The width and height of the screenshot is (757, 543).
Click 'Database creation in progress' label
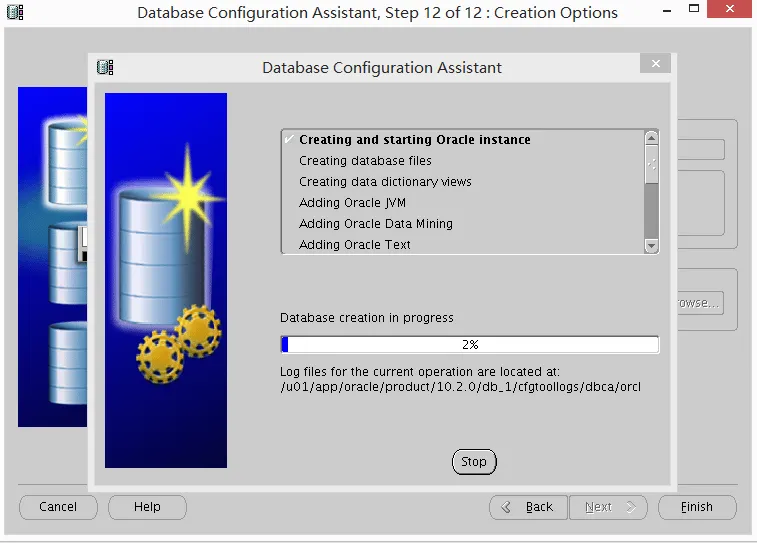point(366,318)
